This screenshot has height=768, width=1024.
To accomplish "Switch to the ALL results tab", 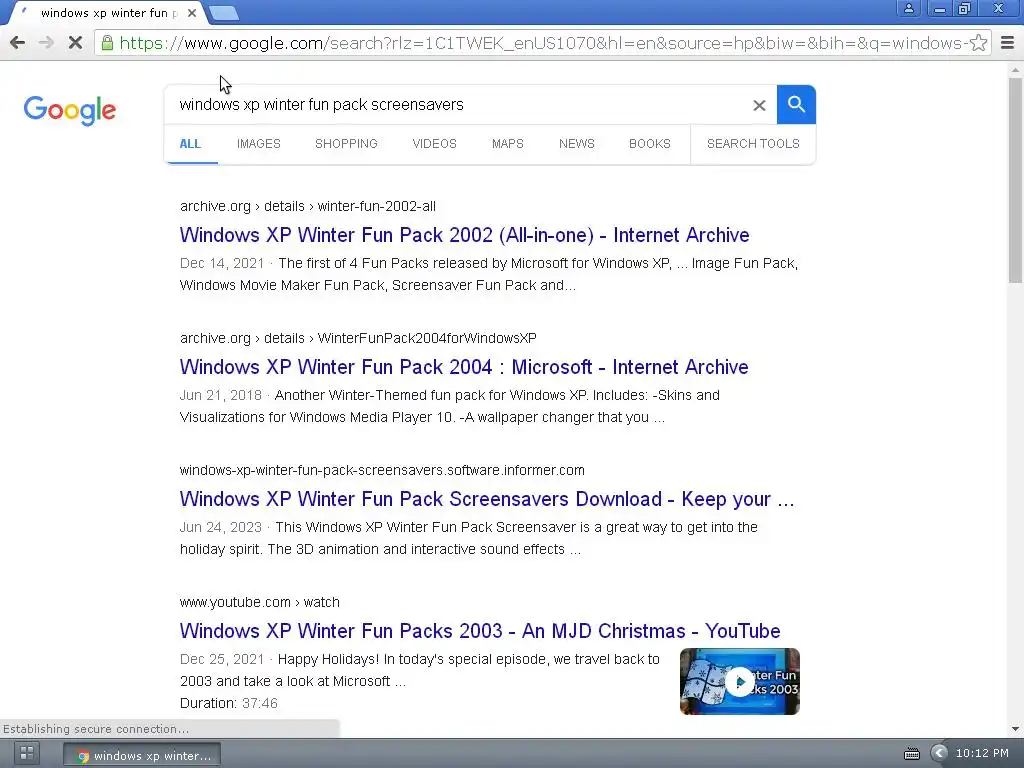I will coord(190,144).
